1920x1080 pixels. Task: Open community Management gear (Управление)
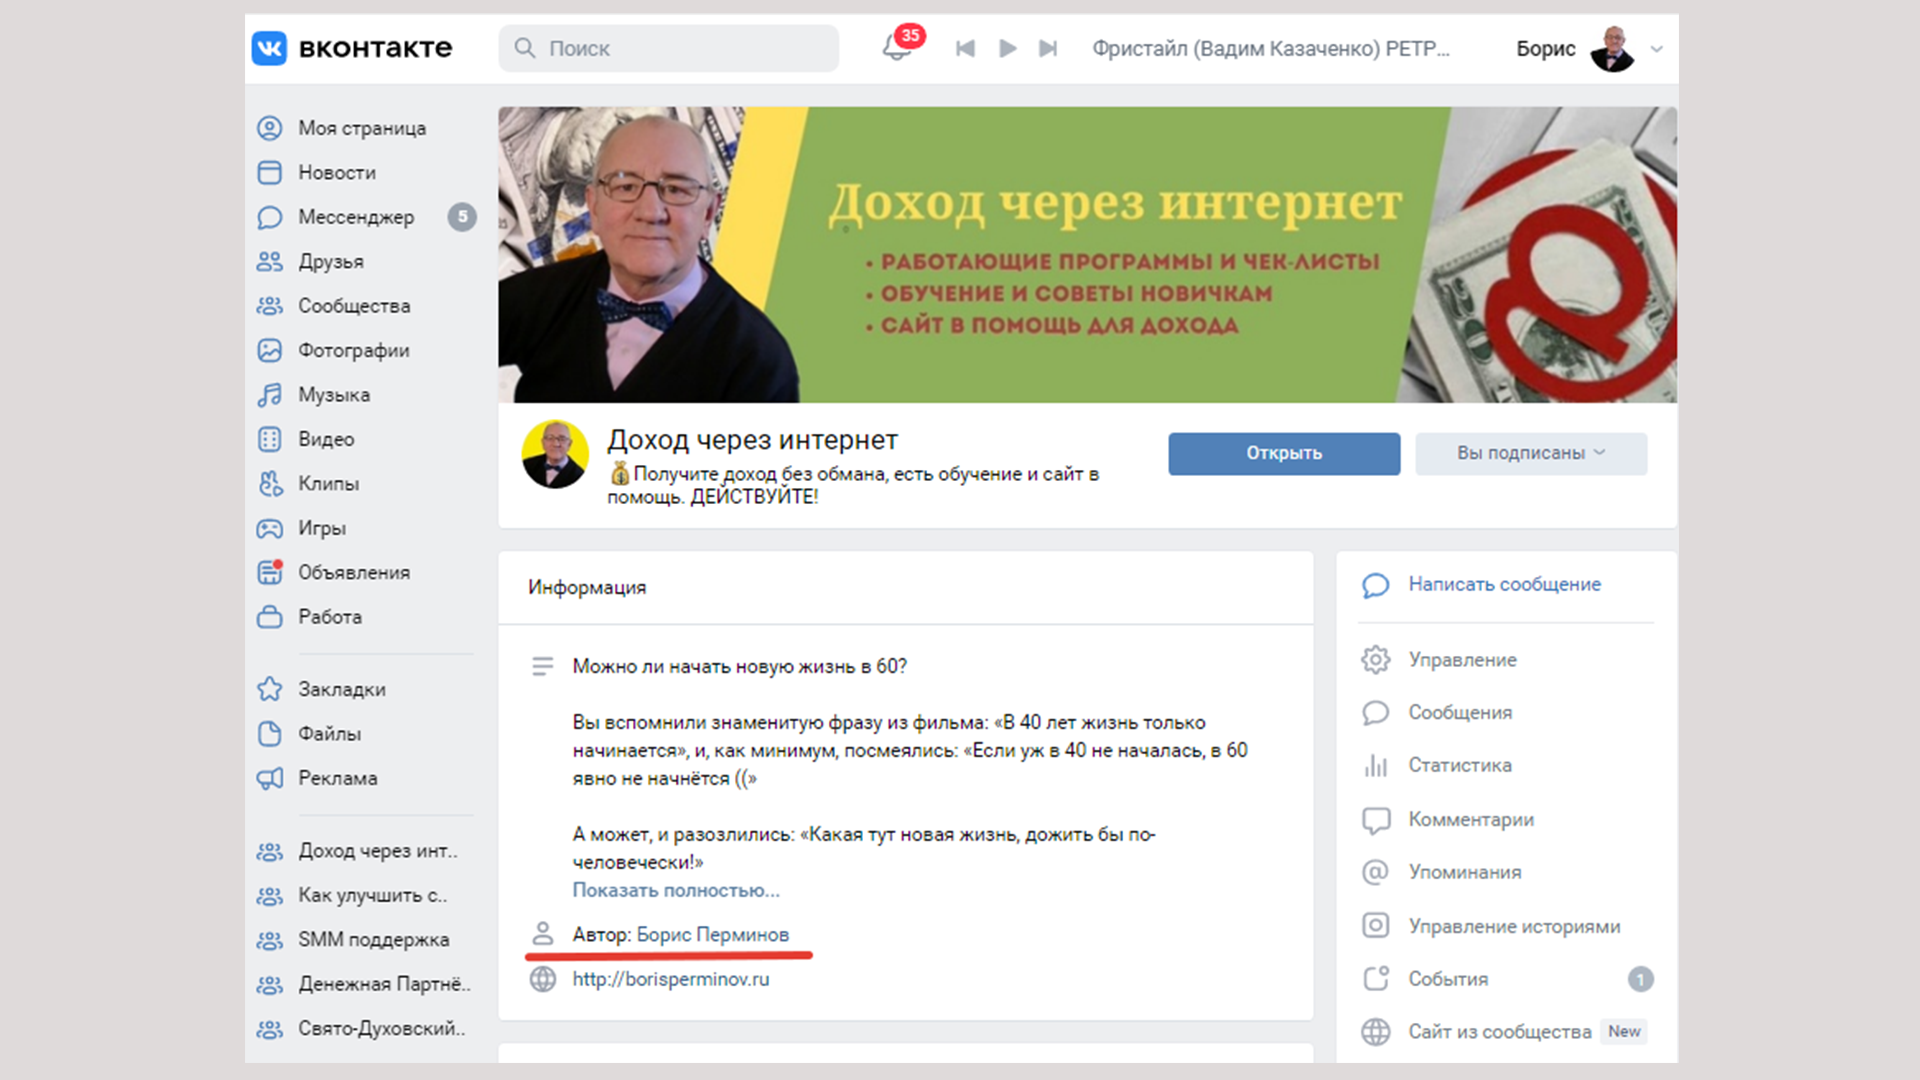tap(1461, 660)
